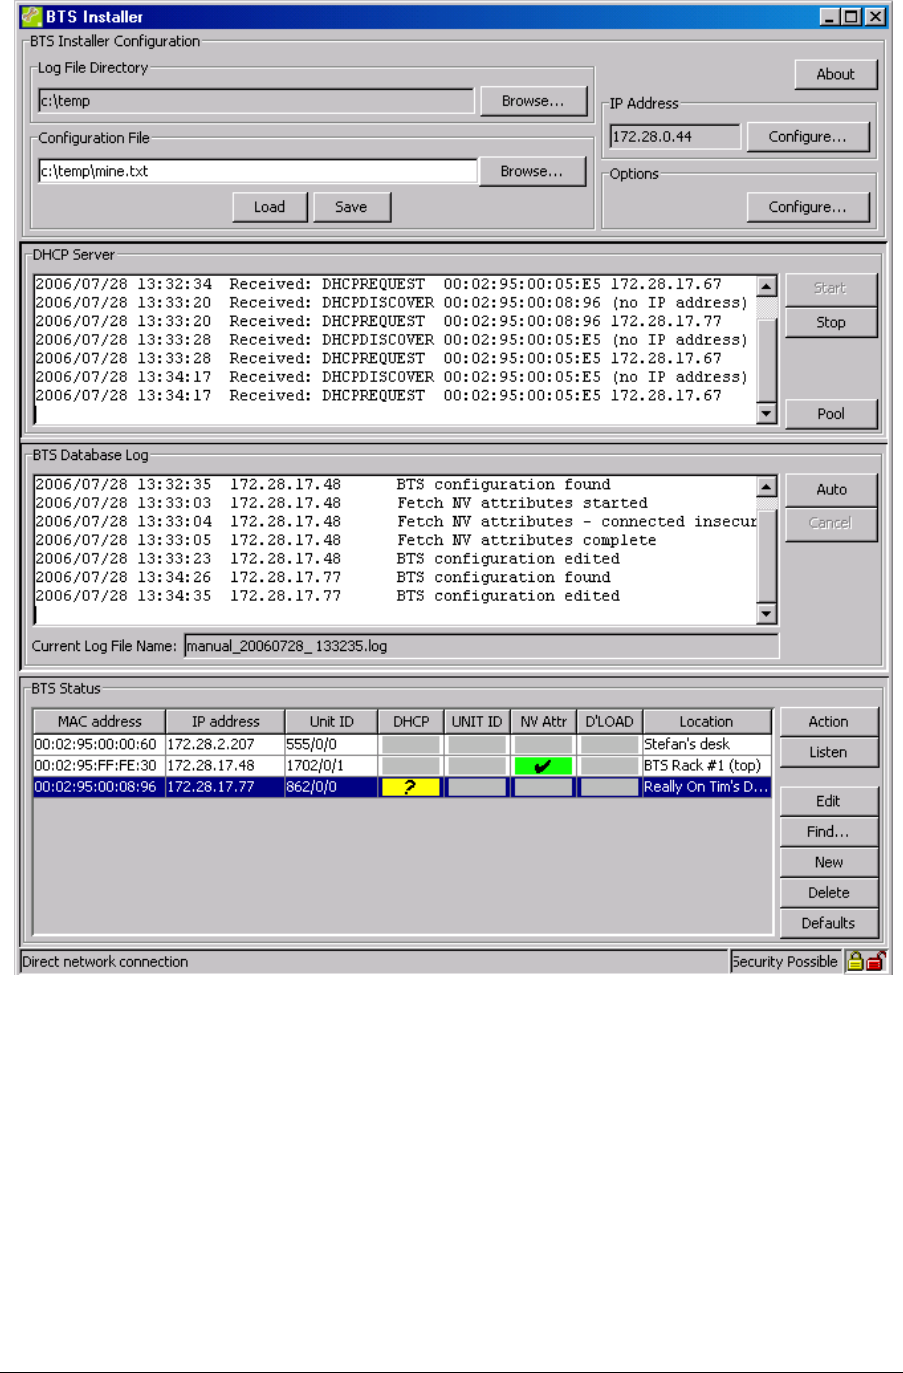Viewport: 903px width, 1373px height.
Task: Click the green NV Attr checkmark cell
Action: click(543, 766)
